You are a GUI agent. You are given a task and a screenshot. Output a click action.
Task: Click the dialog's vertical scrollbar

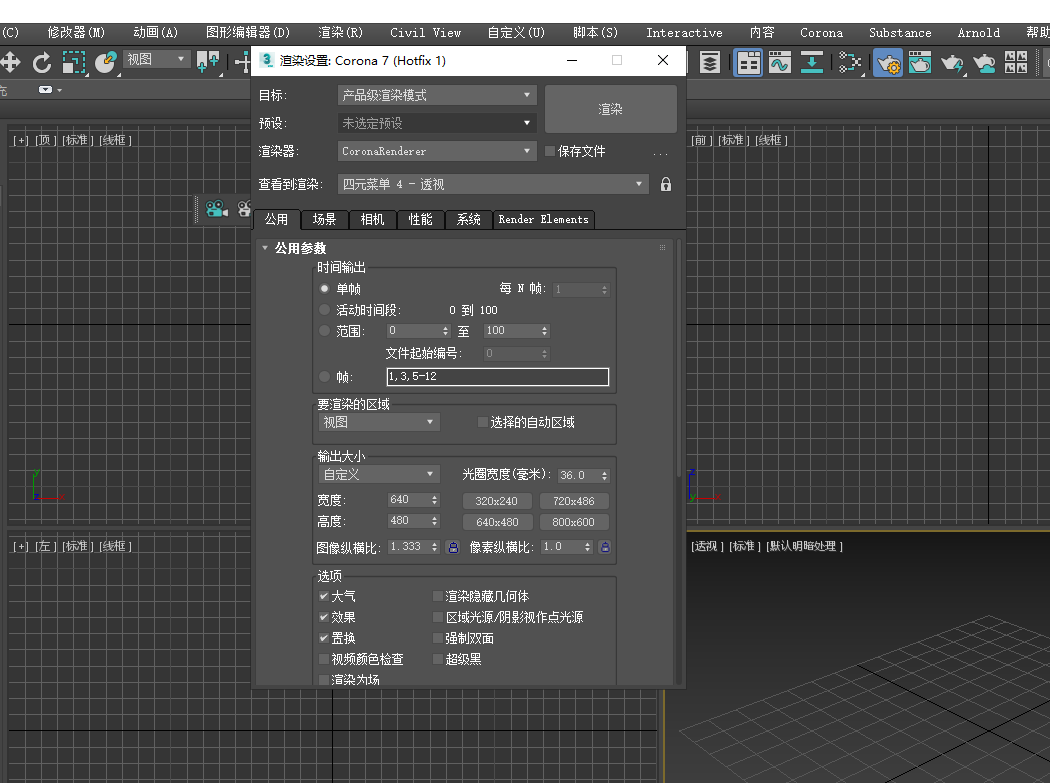tap(680, 360)
